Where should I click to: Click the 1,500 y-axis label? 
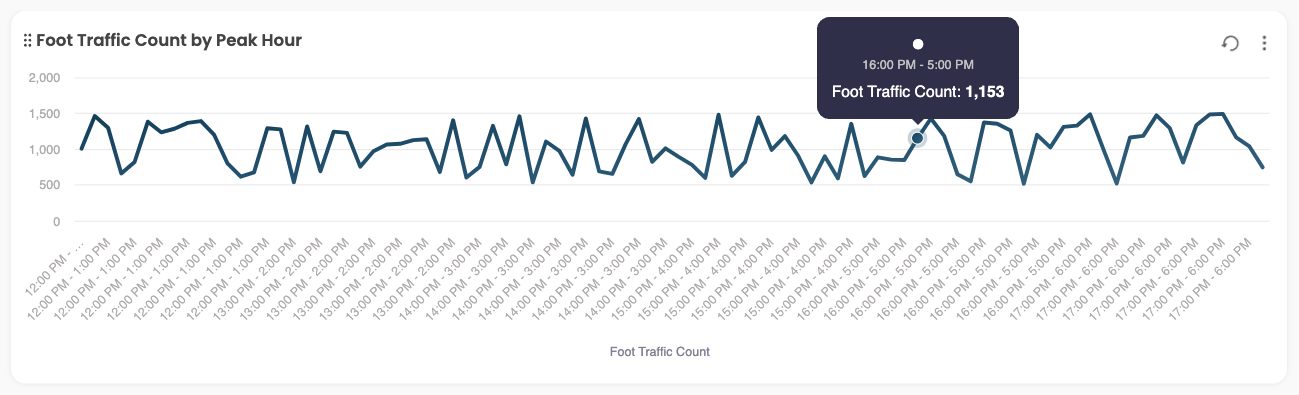tap(44, 114)
